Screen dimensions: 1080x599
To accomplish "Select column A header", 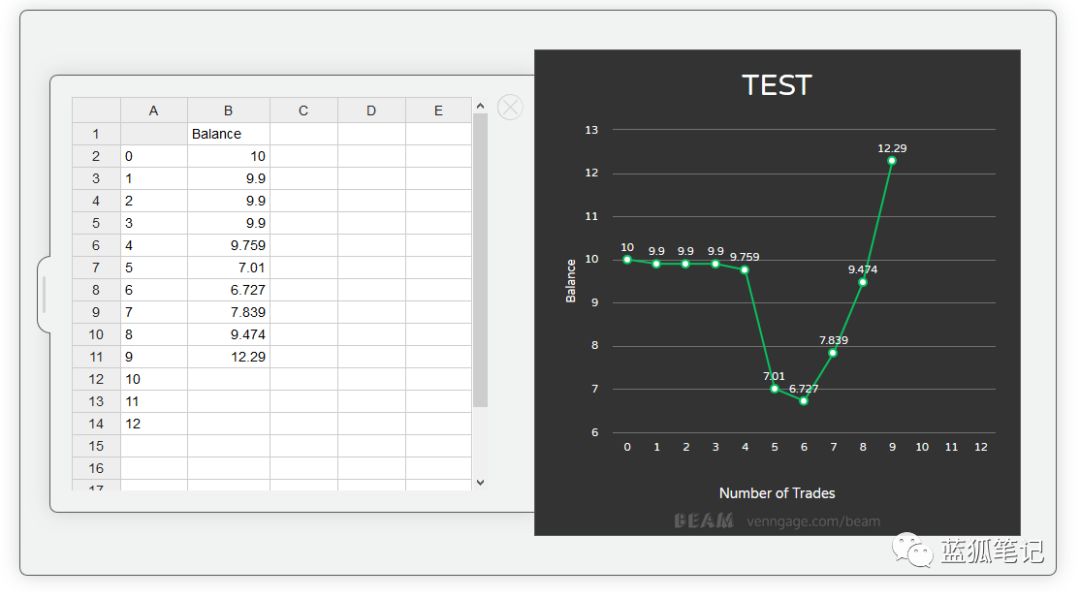I will (x=154, y=111).
